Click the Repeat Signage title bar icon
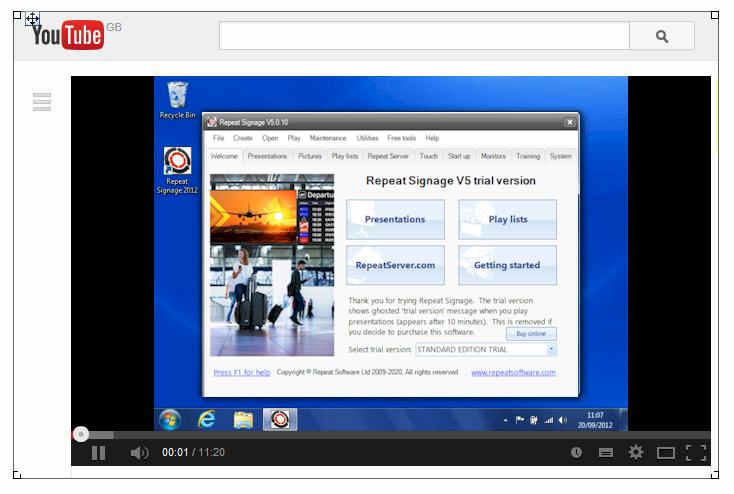The height and width of the screenshot is (494, 734). coord(212,122)
